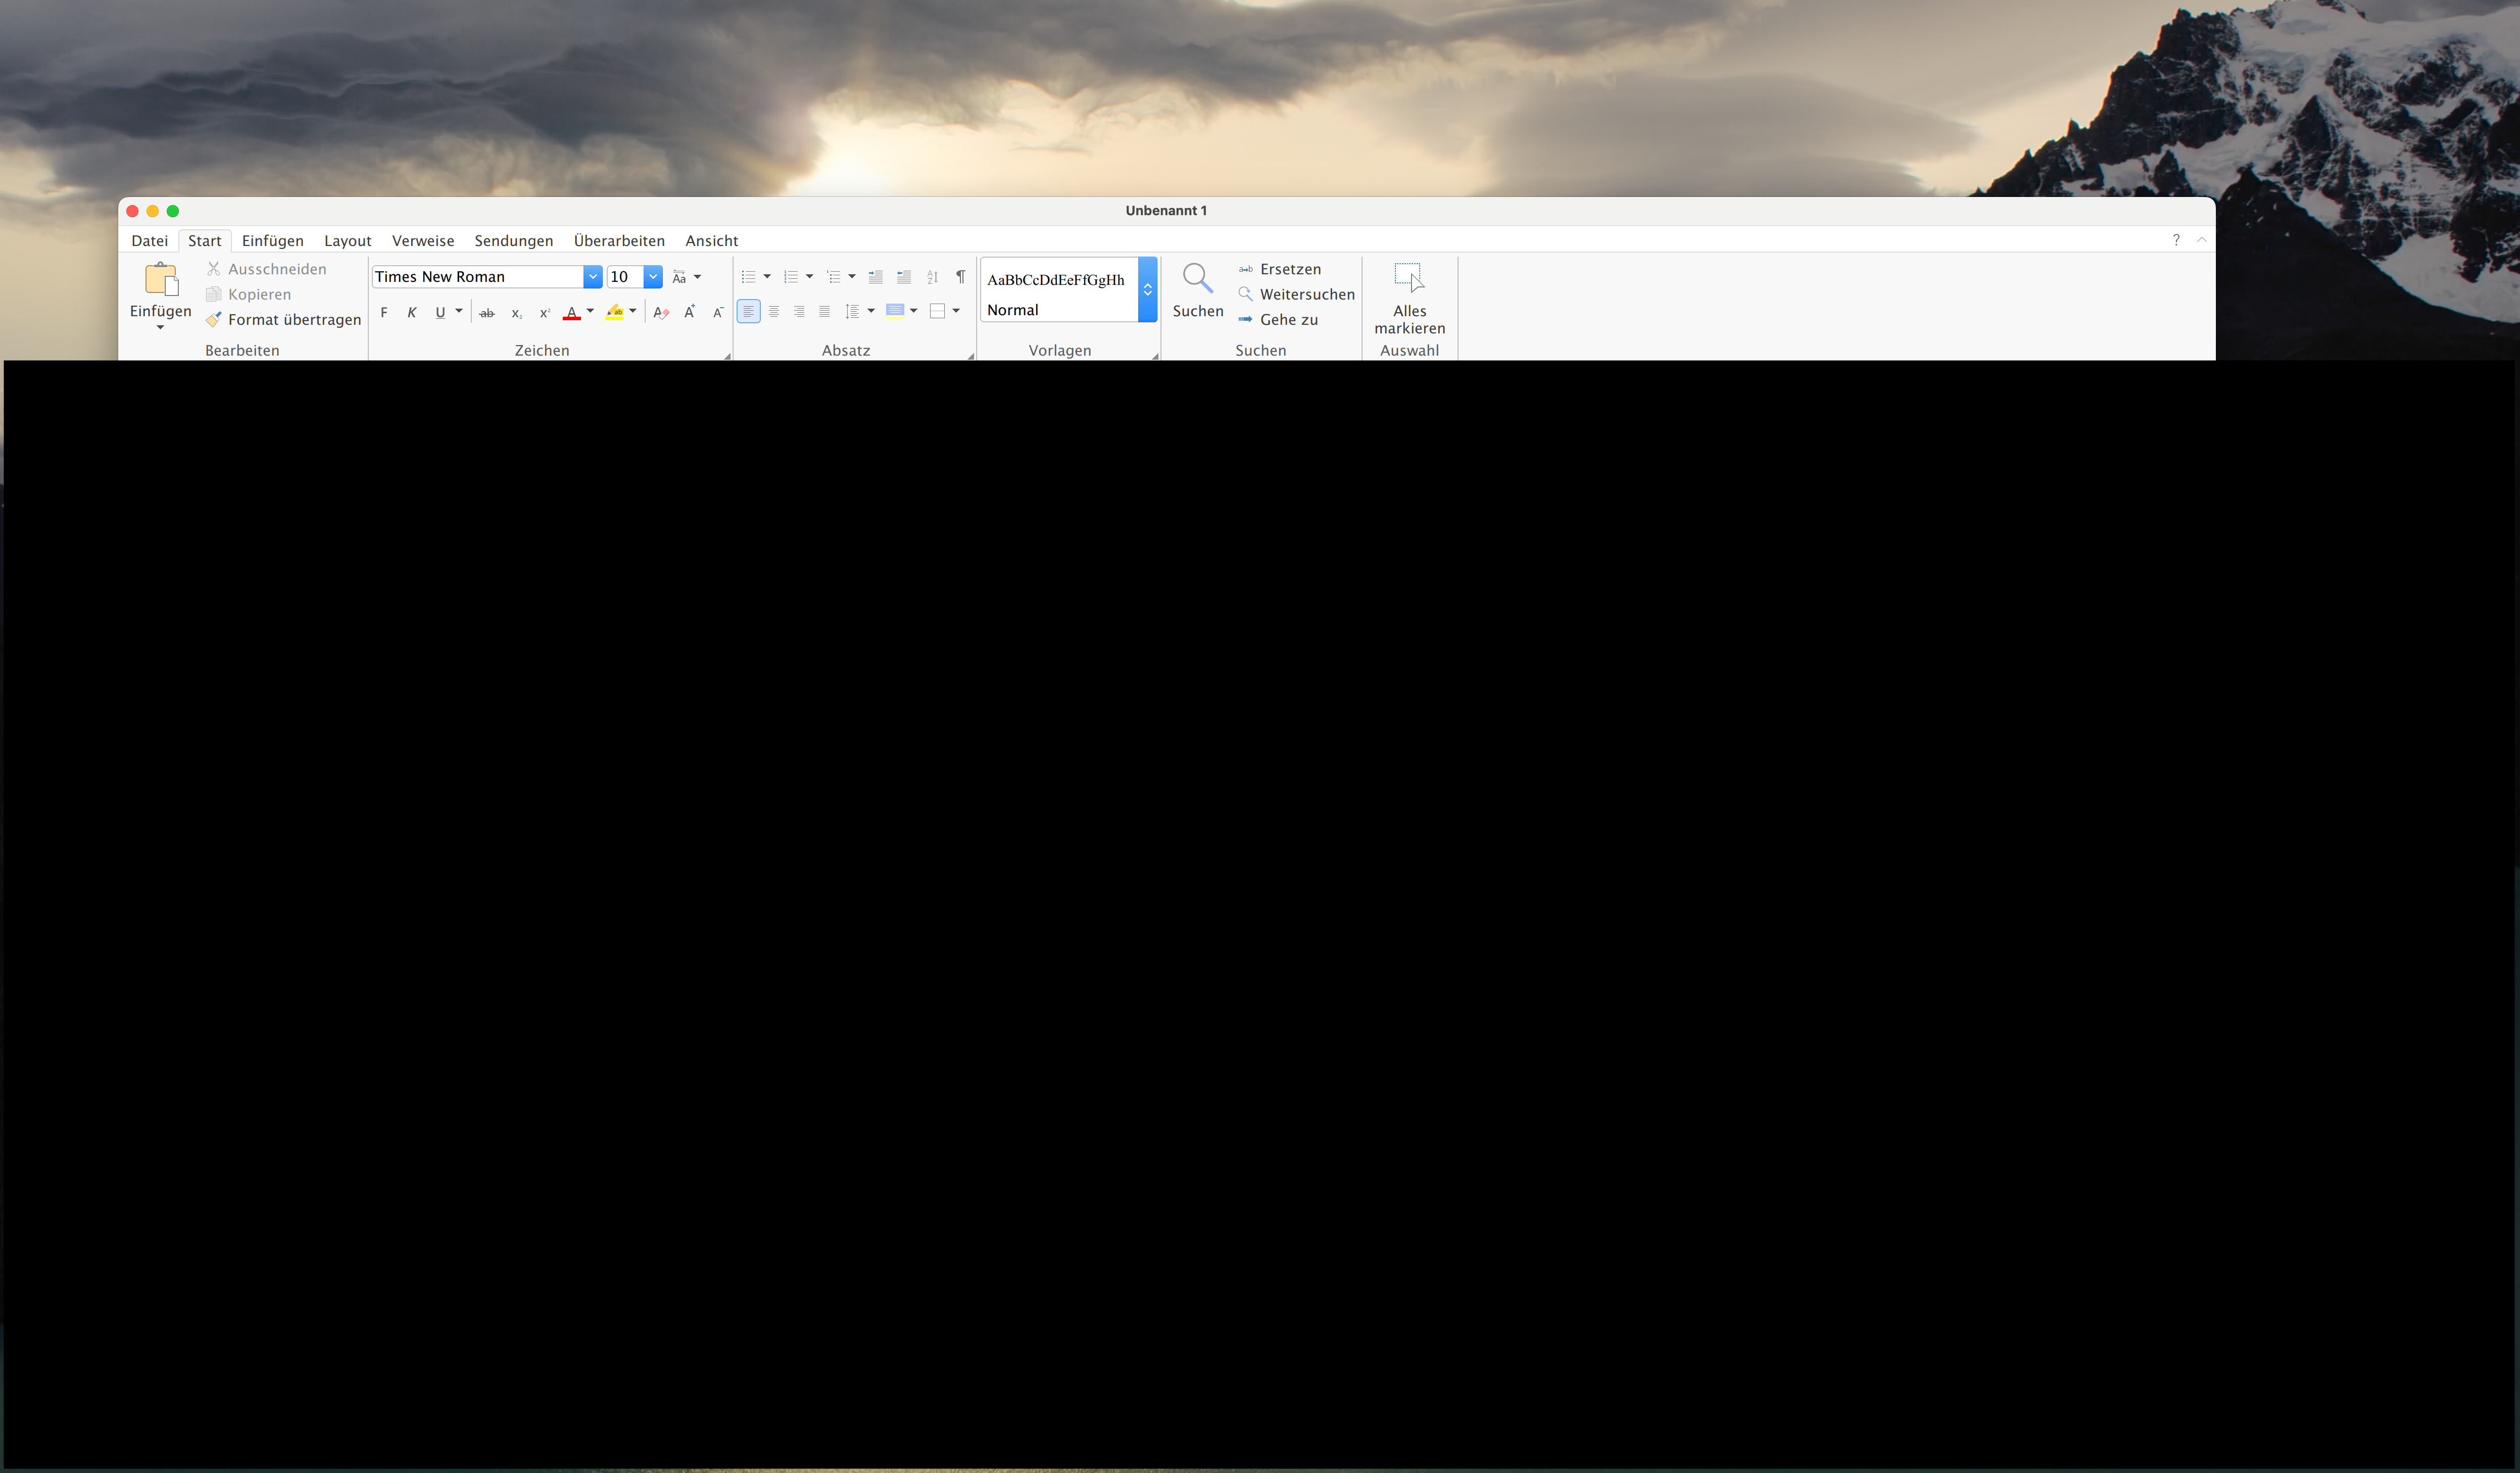This screenshot has width=2520, height=1473.
Task: Click the paragraph borders icon
Action: pyautogui.click(x=937, y=311)
